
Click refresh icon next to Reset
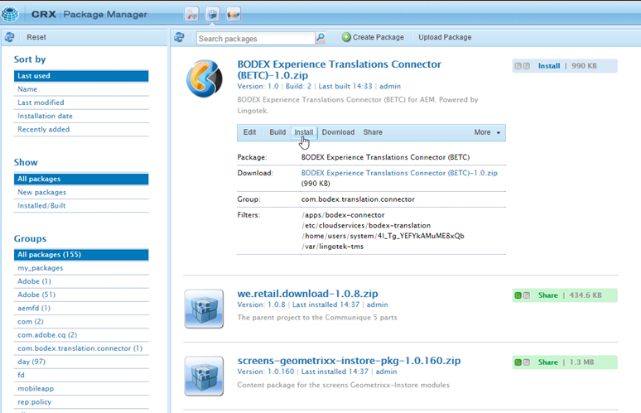[10, 37]
